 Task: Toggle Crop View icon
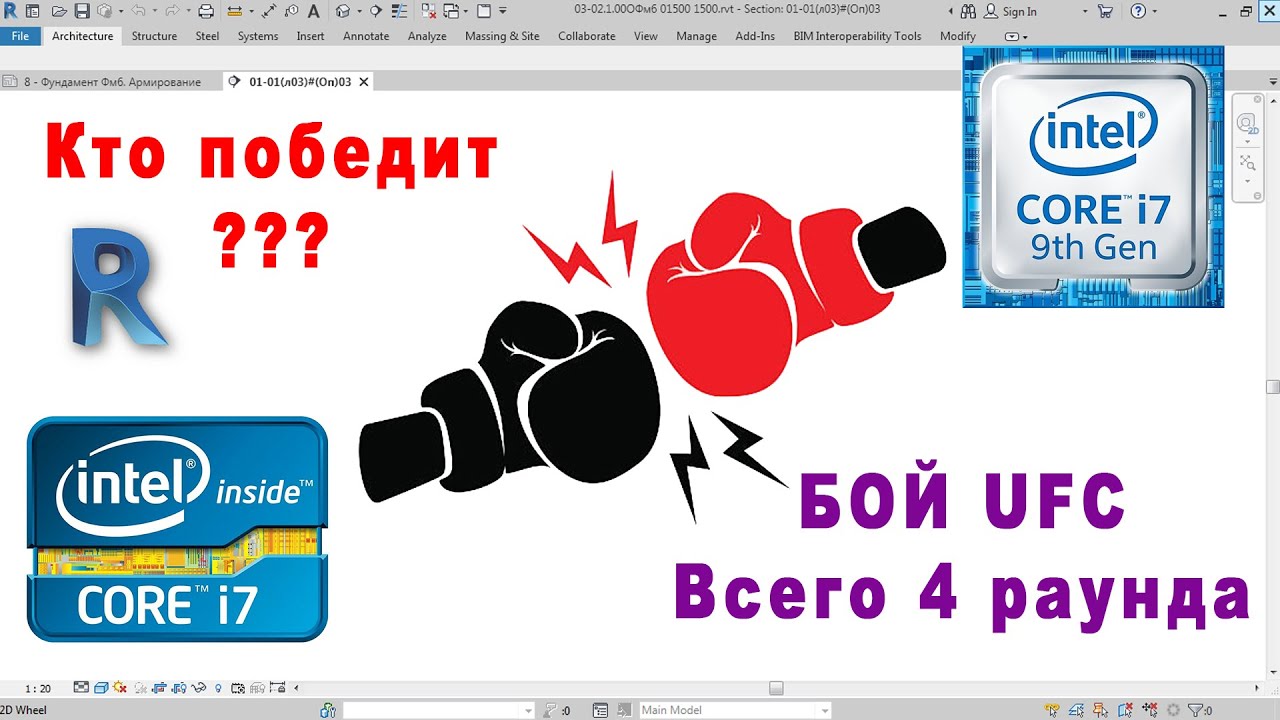[160, 688]
